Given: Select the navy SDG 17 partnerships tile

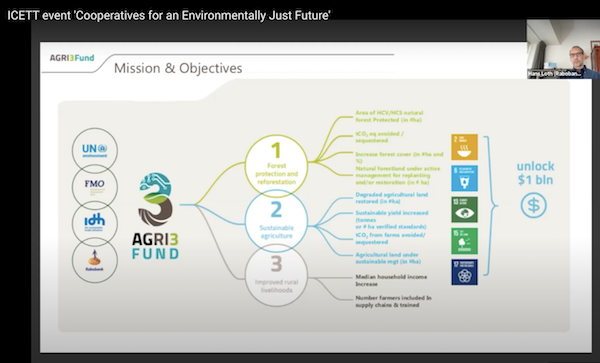Looking at the screenshot, I should point(464,272).
